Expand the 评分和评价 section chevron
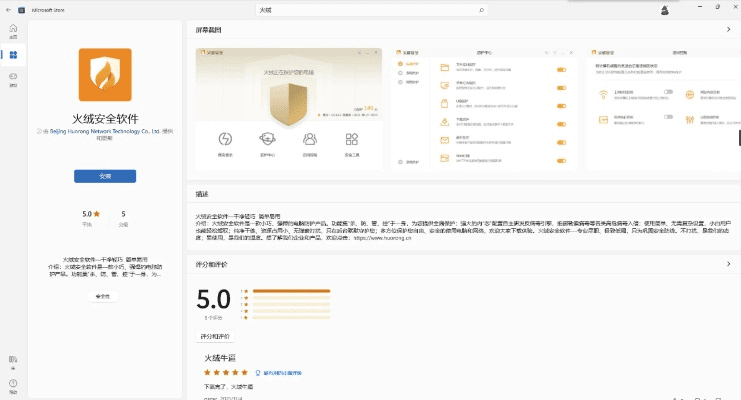741x400 pixels. click(x=728, y=264)
